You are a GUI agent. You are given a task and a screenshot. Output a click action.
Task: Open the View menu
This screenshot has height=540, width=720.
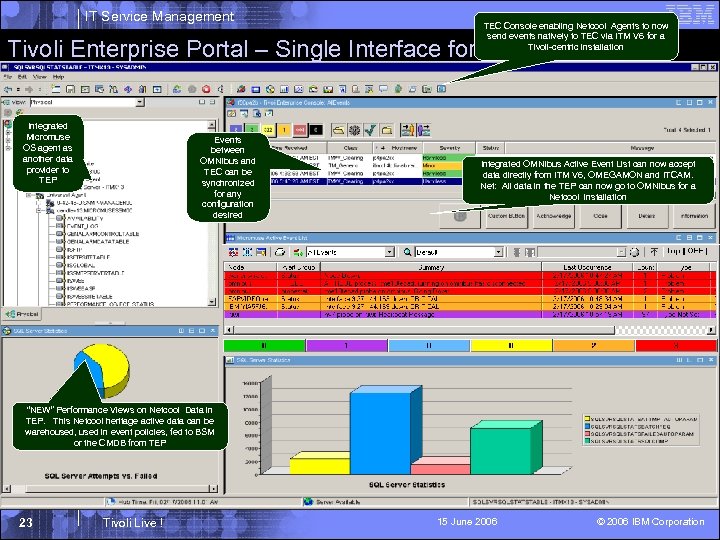click(39, 77)
